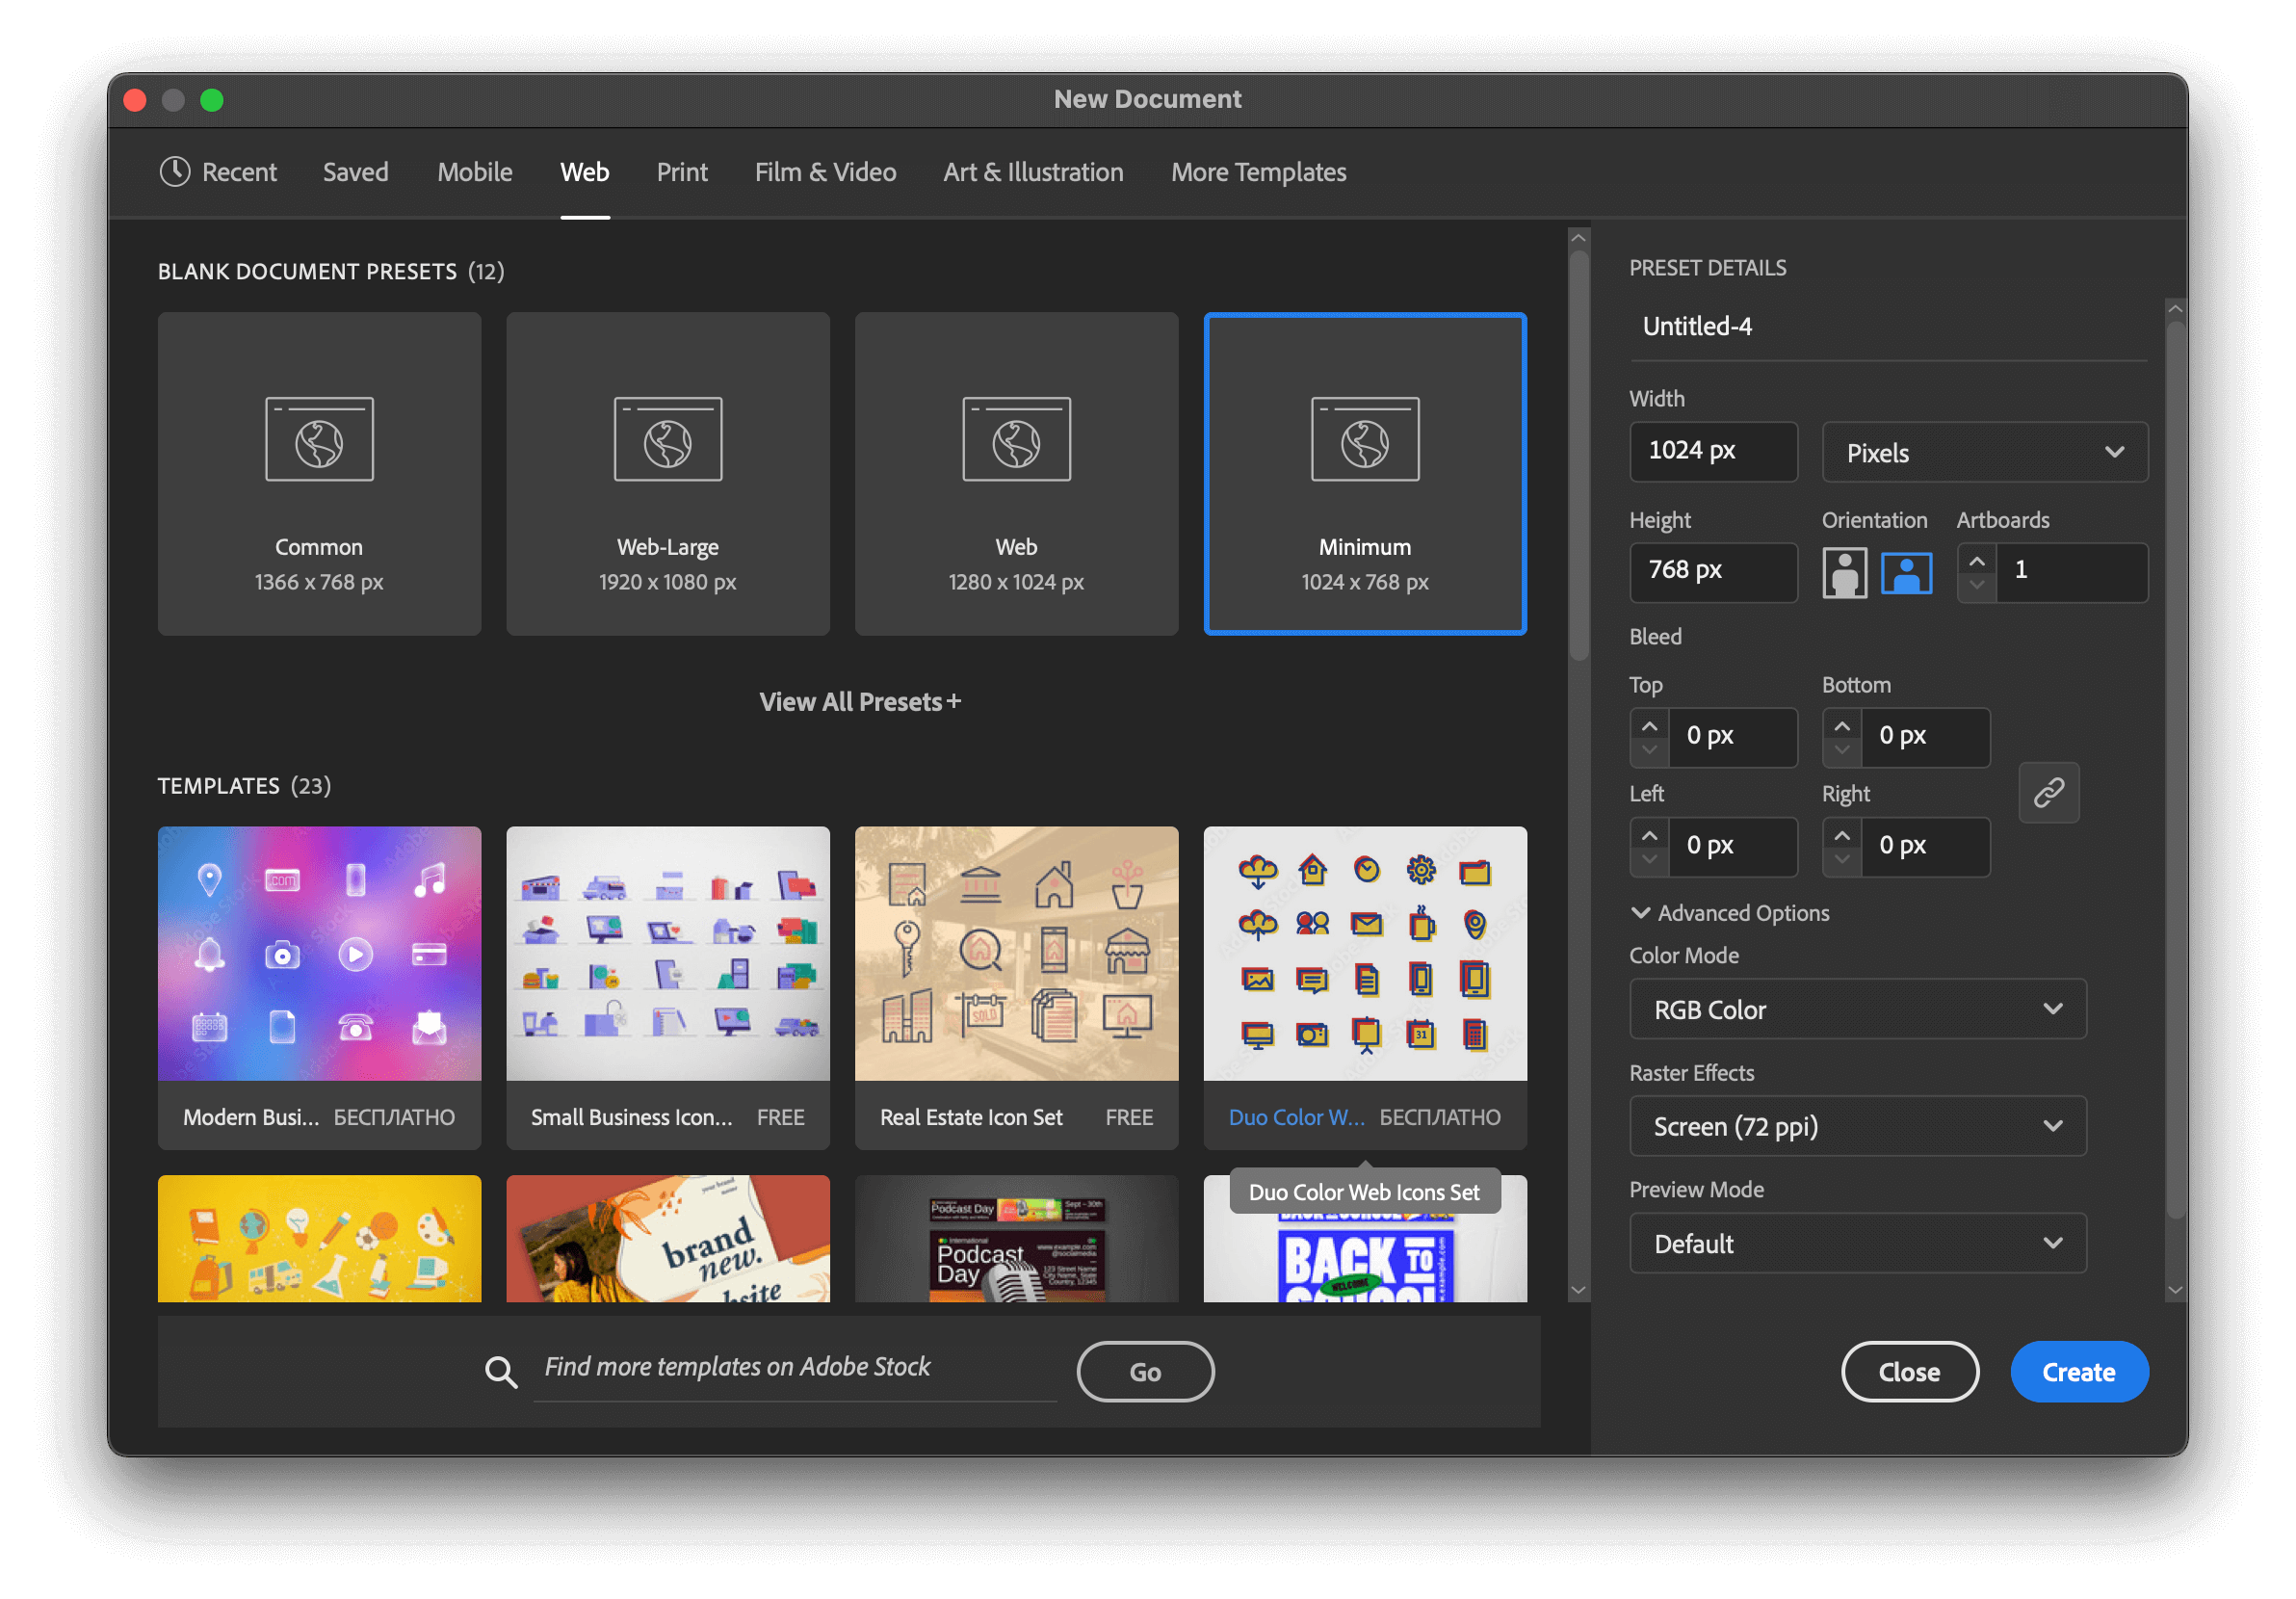Switch orientation to portrait
Viewport: 2296px width, 1599px height.
(x=1844, y=572)
